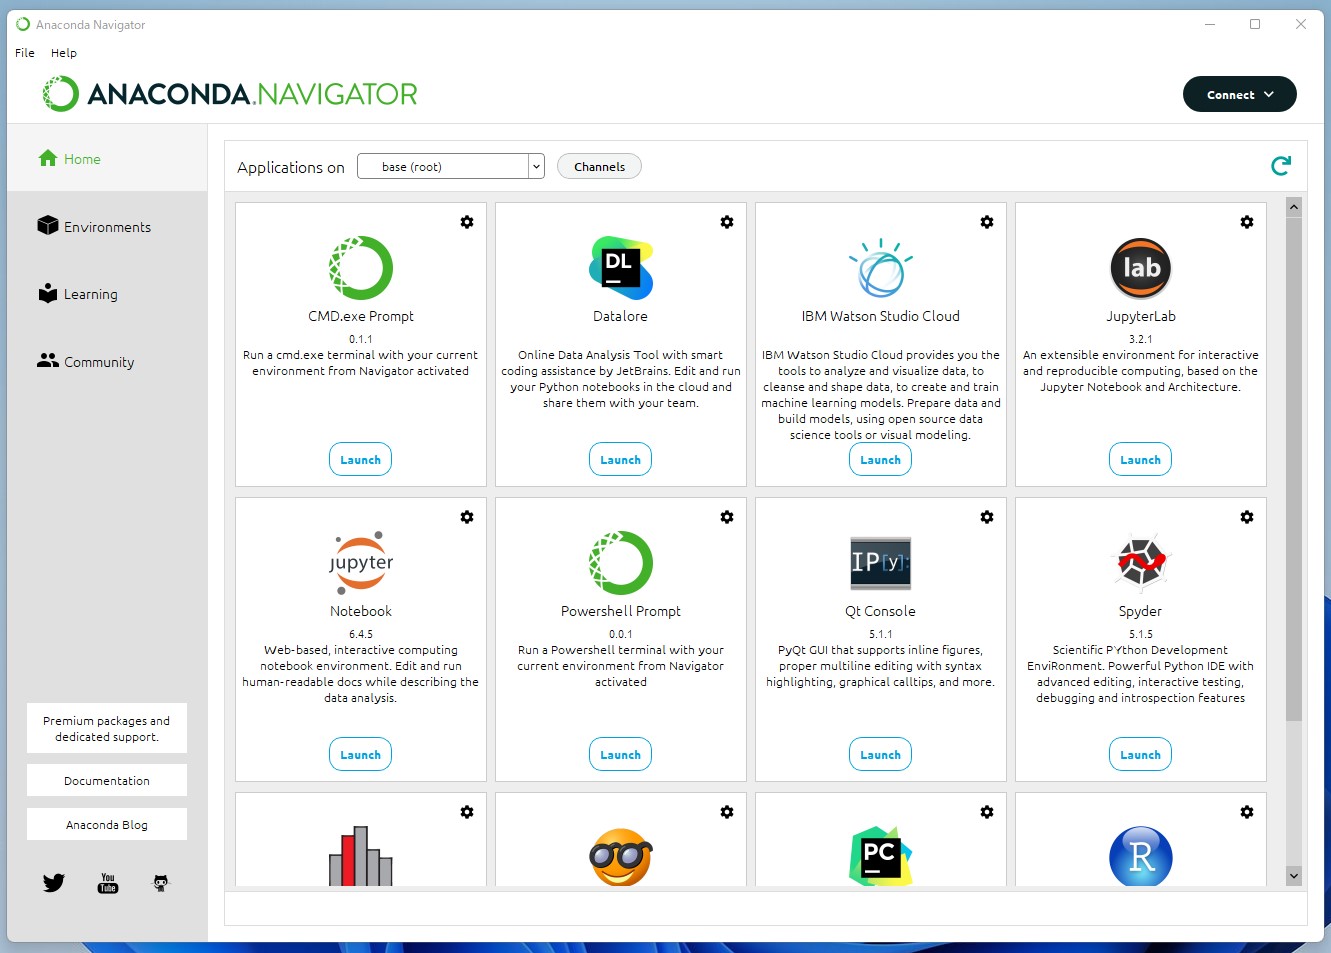Click the PyCharm PC logo
The width and height of the screenshot is (1331, 953).
[881, 856]
